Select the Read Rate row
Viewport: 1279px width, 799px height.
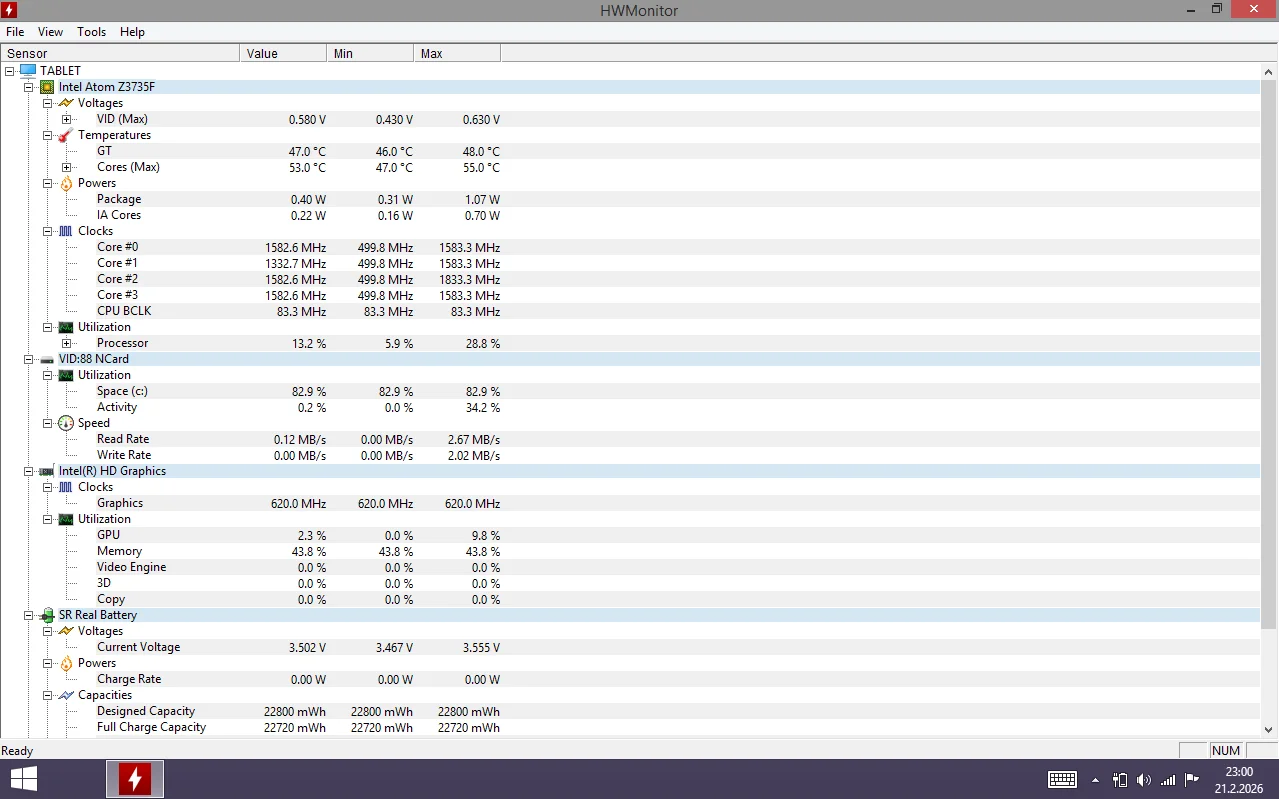[x=630, y=439]
